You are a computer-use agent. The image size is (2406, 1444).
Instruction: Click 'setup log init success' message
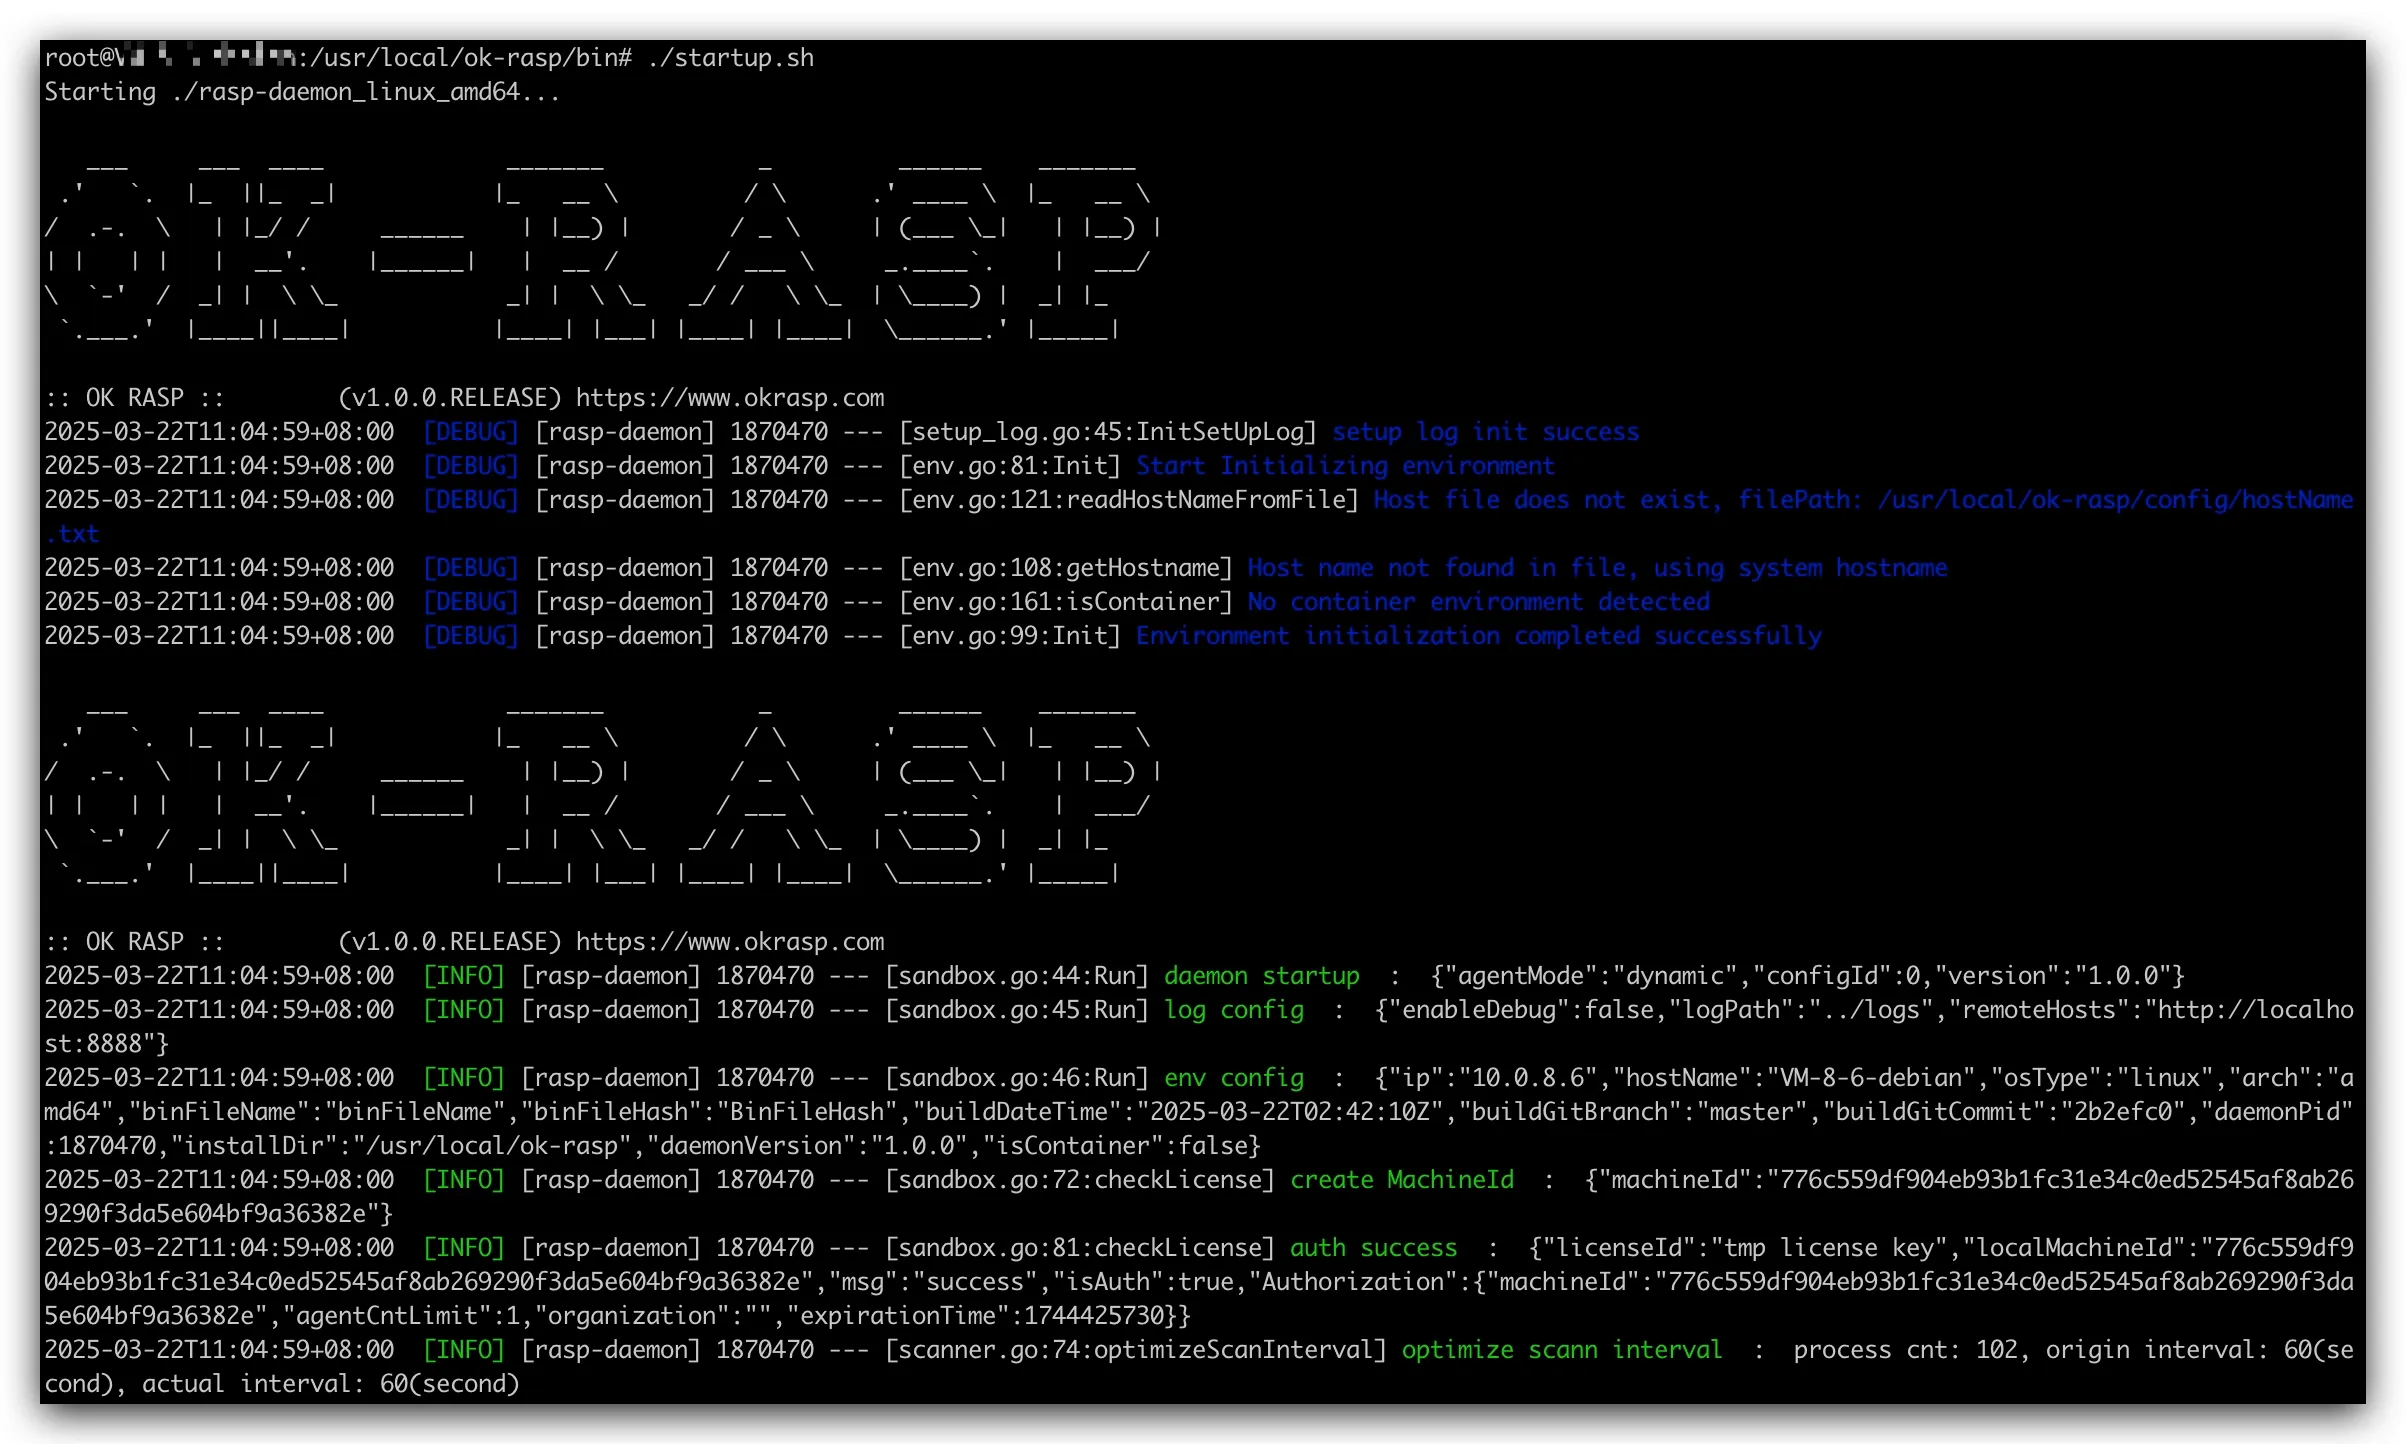tap(1485, 432)
